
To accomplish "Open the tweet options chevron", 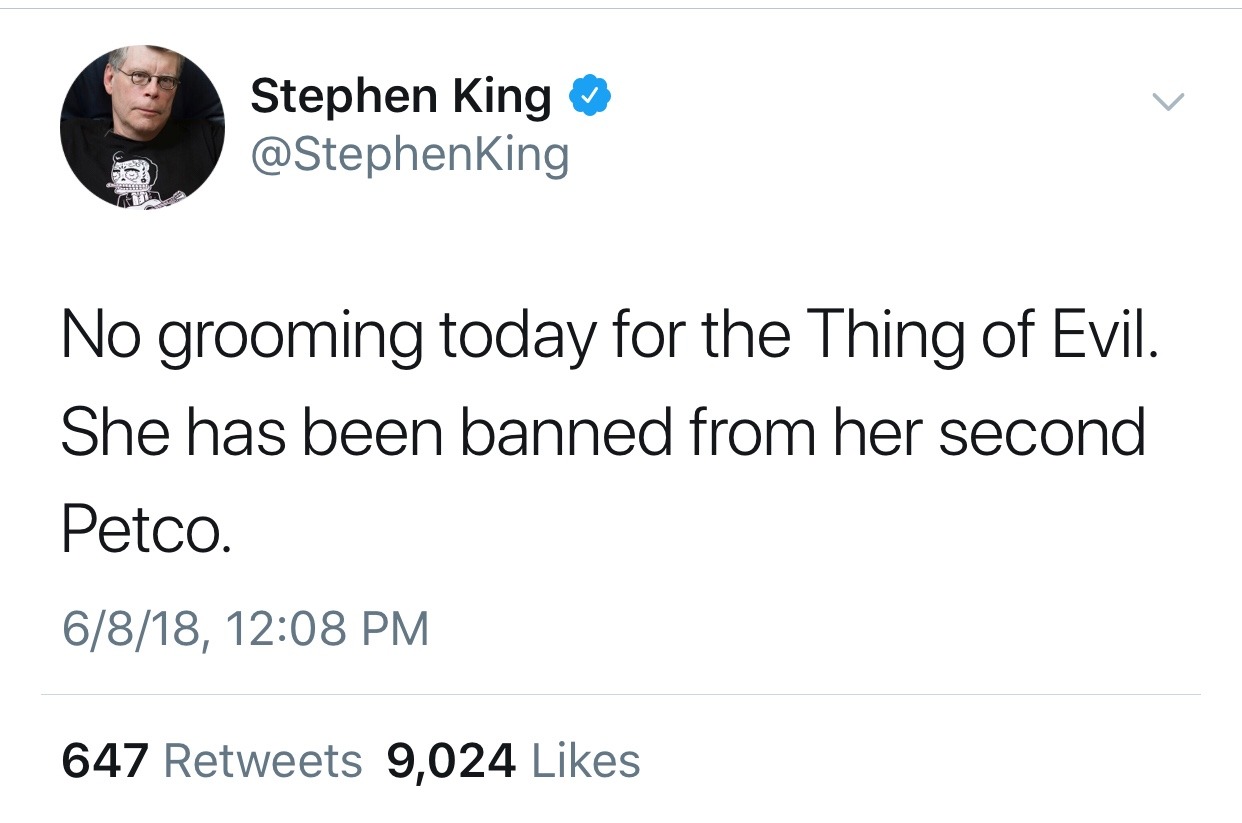I will [x=1167, y=101].
